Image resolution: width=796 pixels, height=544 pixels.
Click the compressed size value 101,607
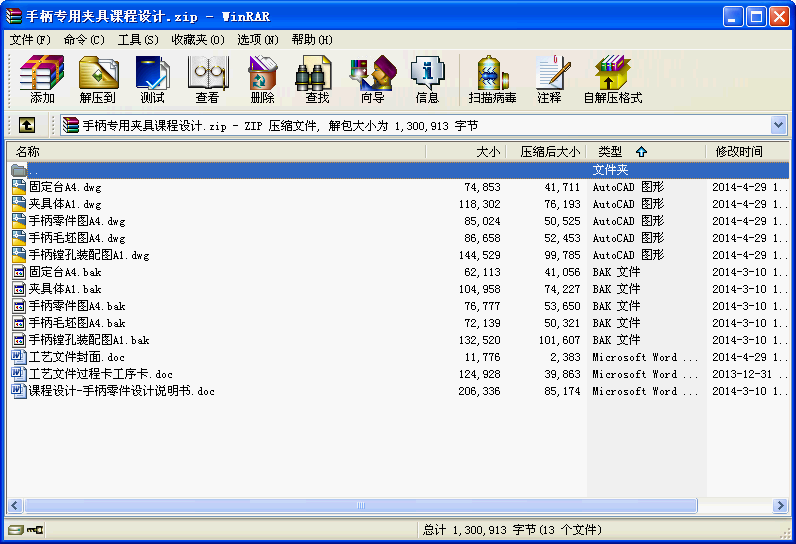tap(559, 340)
